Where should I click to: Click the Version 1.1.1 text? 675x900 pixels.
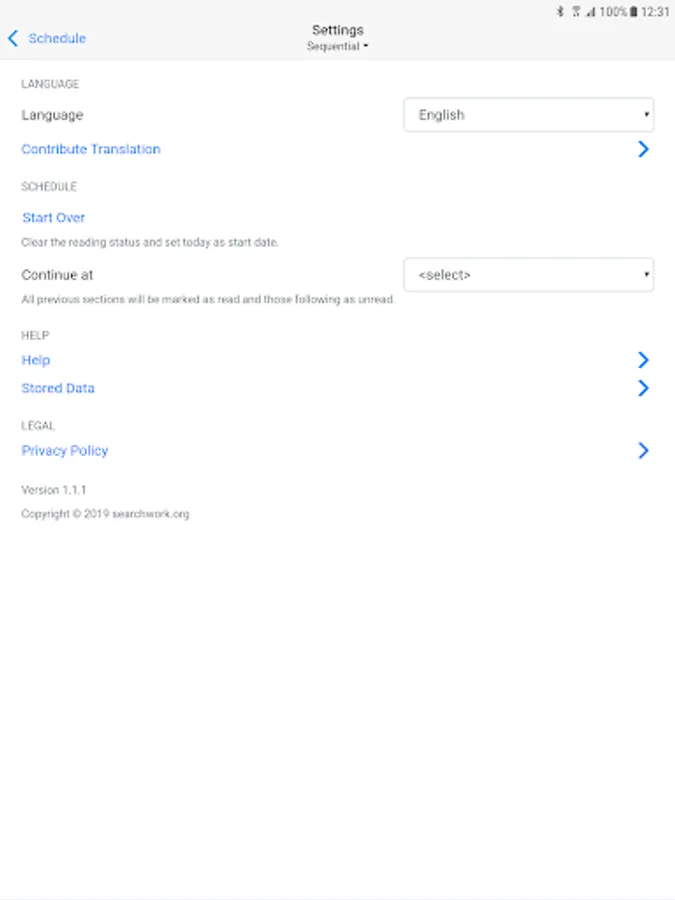[54, 490]
